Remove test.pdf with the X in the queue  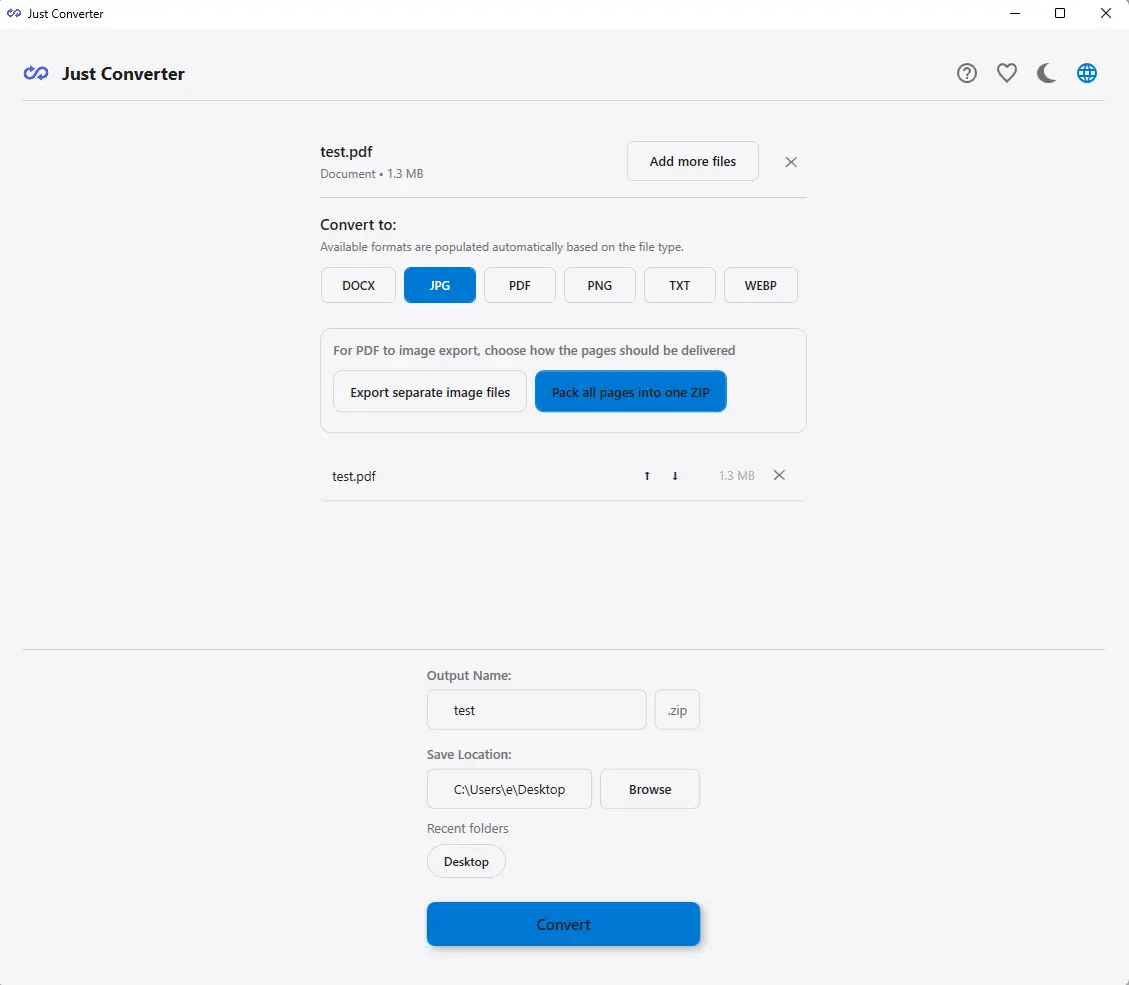tap(779, 475)
